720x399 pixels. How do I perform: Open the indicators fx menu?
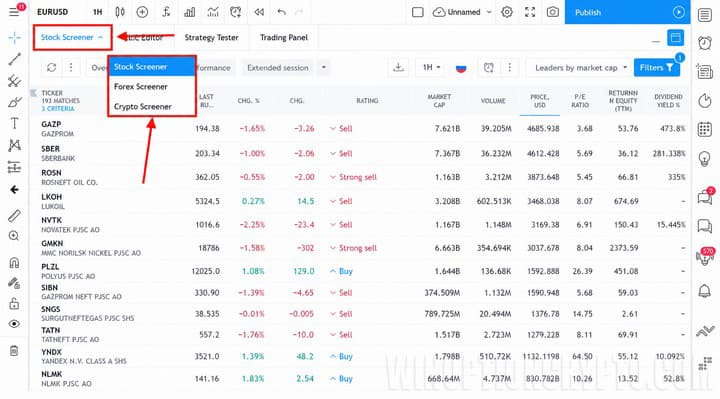point(166,12)
